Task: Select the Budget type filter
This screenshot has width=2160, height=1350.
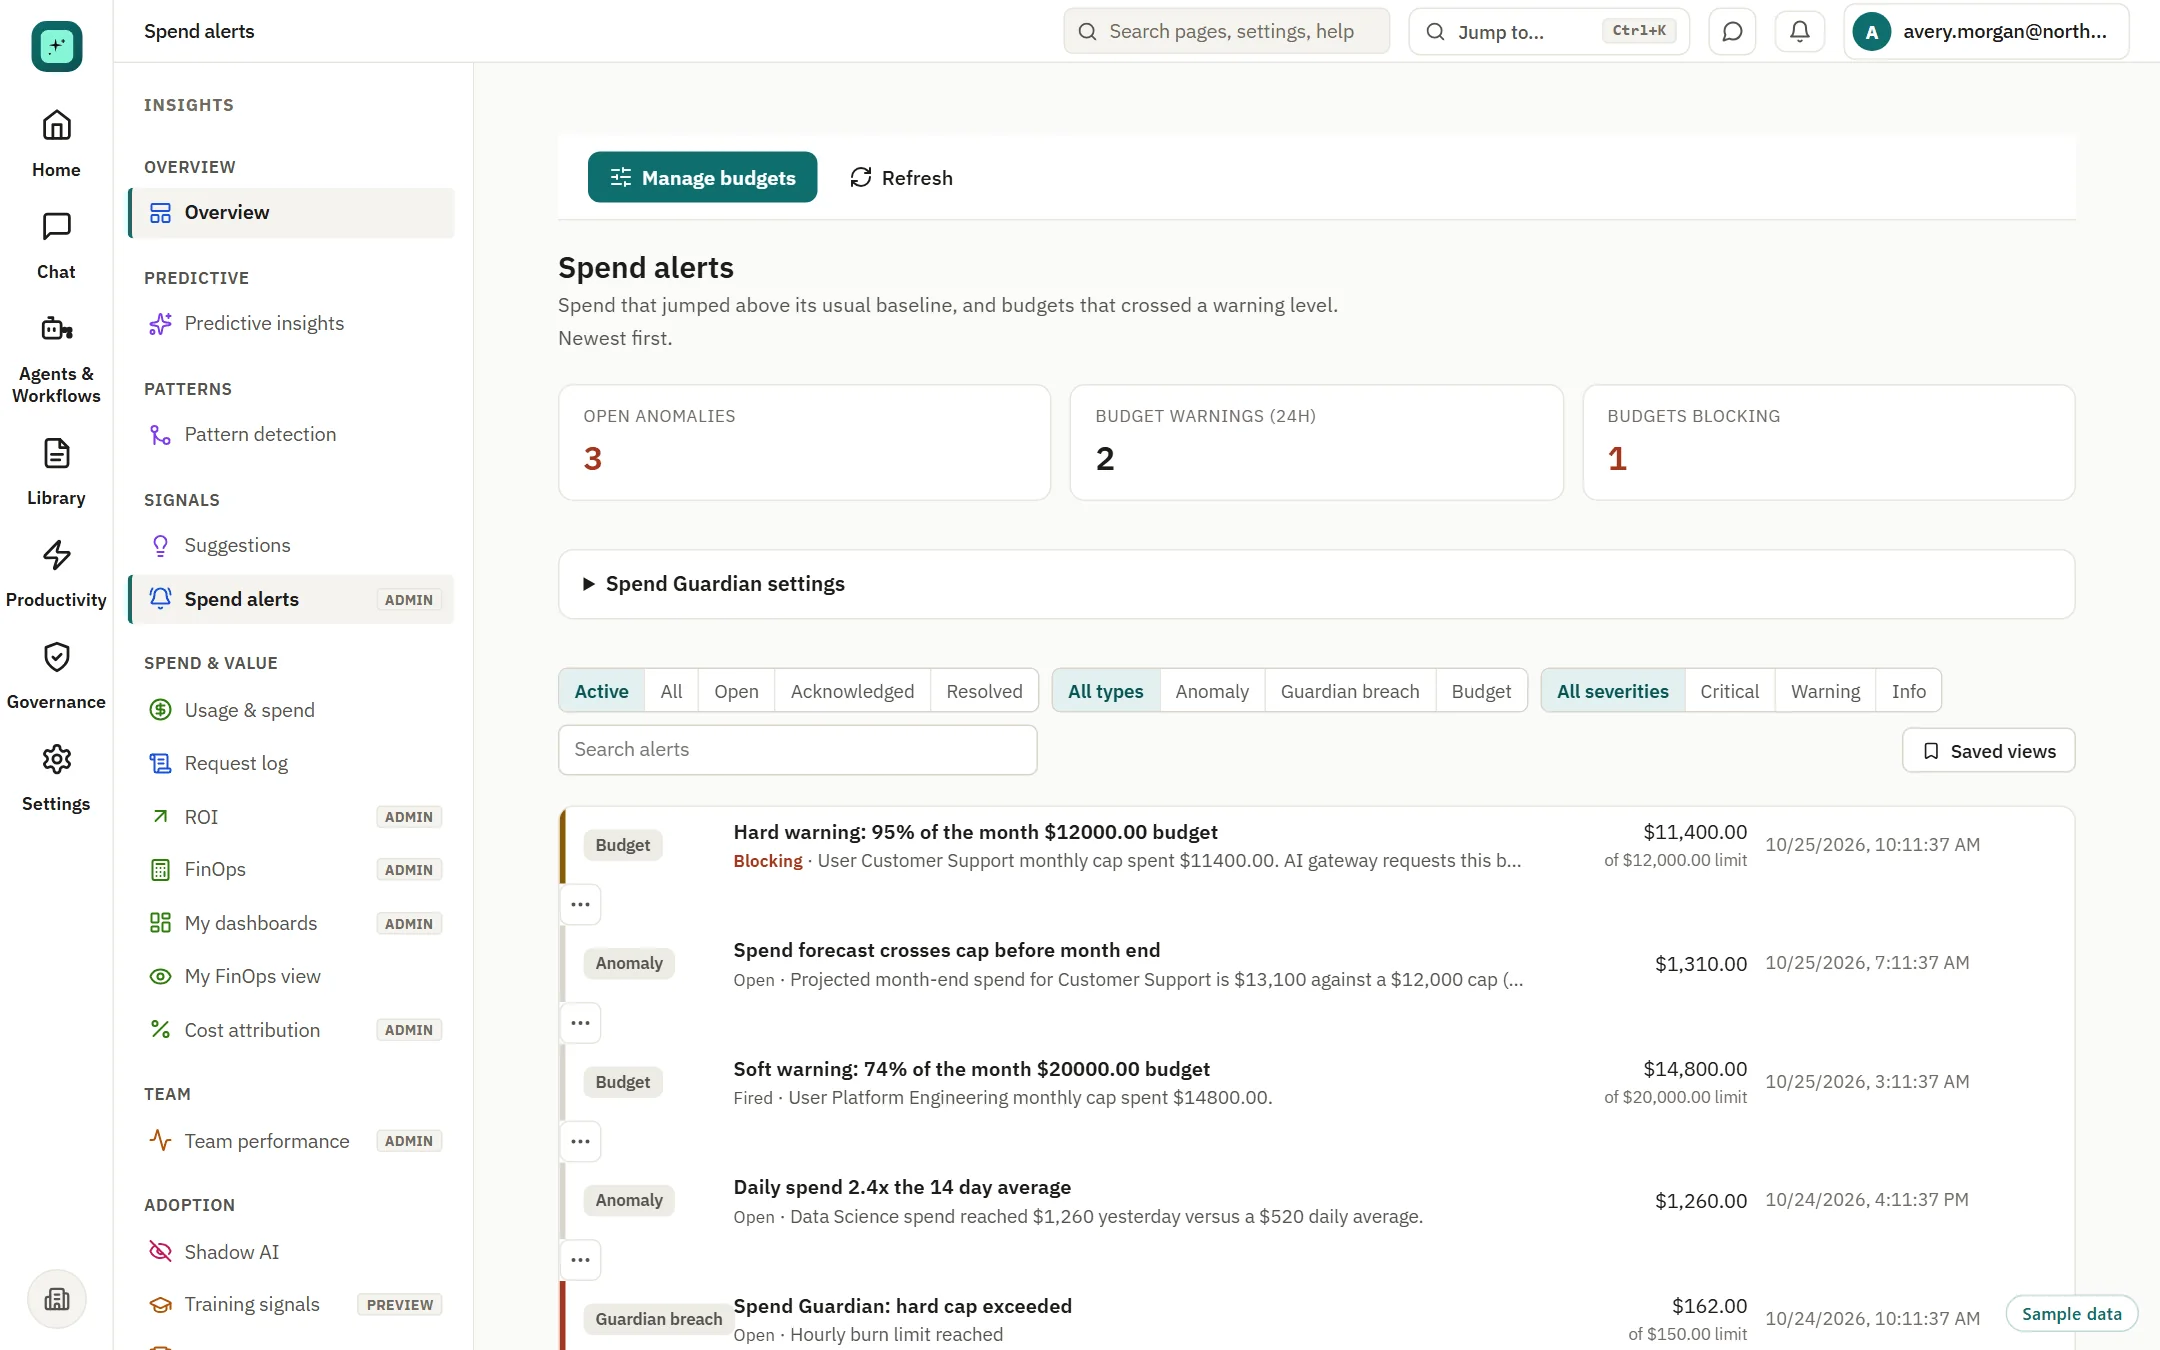Action: [x=1481, y=691]
